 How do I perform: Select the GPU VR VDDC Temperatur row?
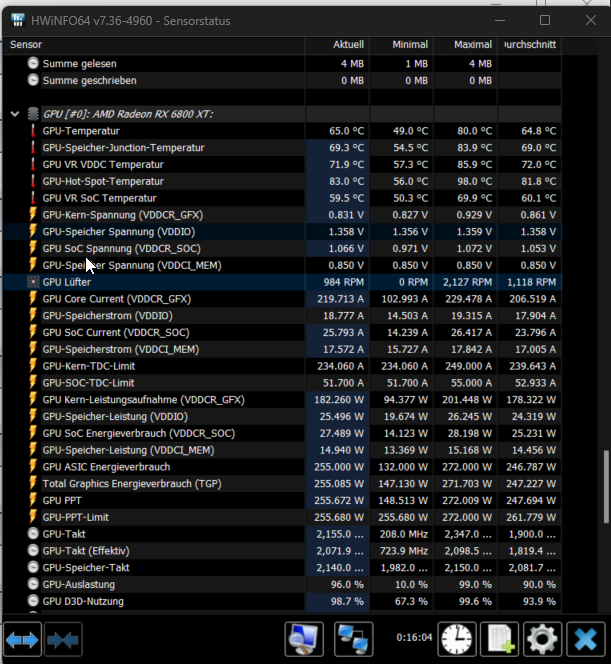(283, 164)
